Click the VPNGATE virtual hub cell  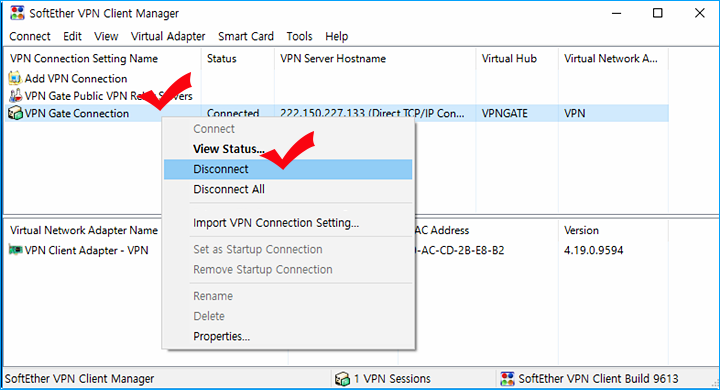click(x=504, y=113)
